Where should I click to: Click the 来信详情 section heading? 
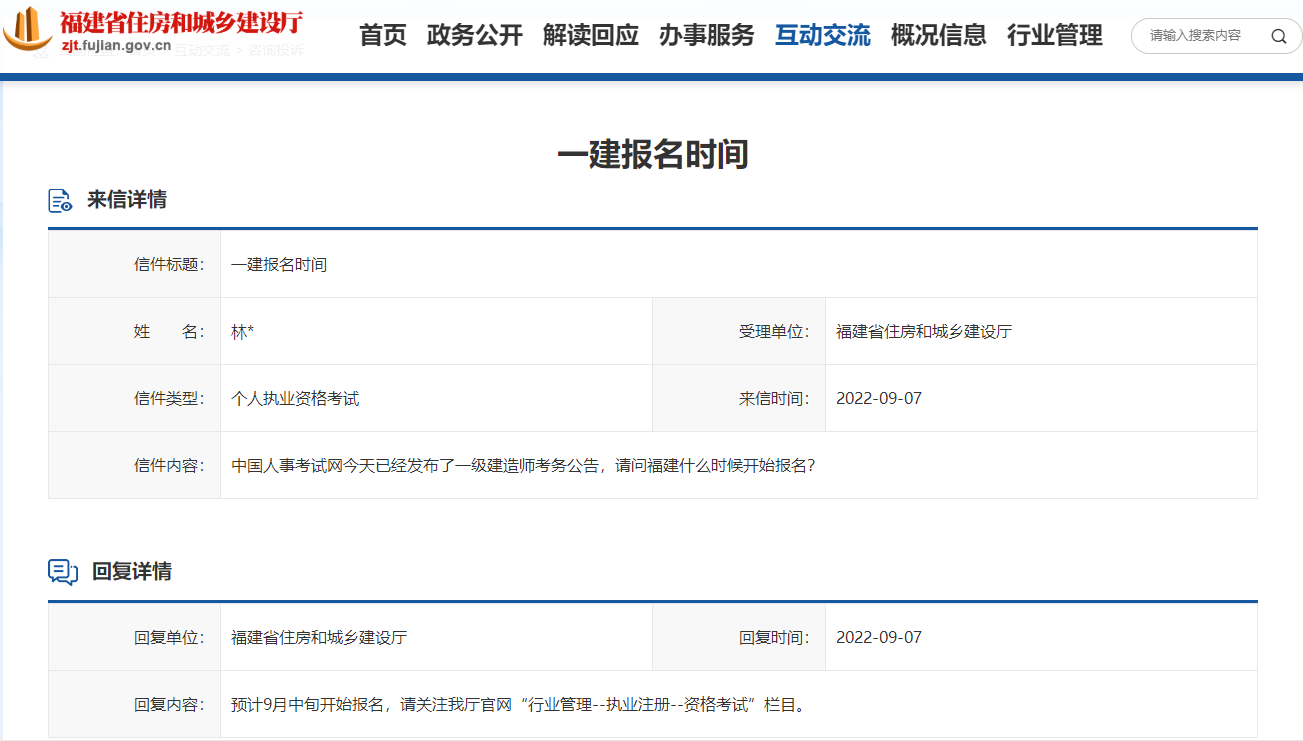click(x=127, y=200)
